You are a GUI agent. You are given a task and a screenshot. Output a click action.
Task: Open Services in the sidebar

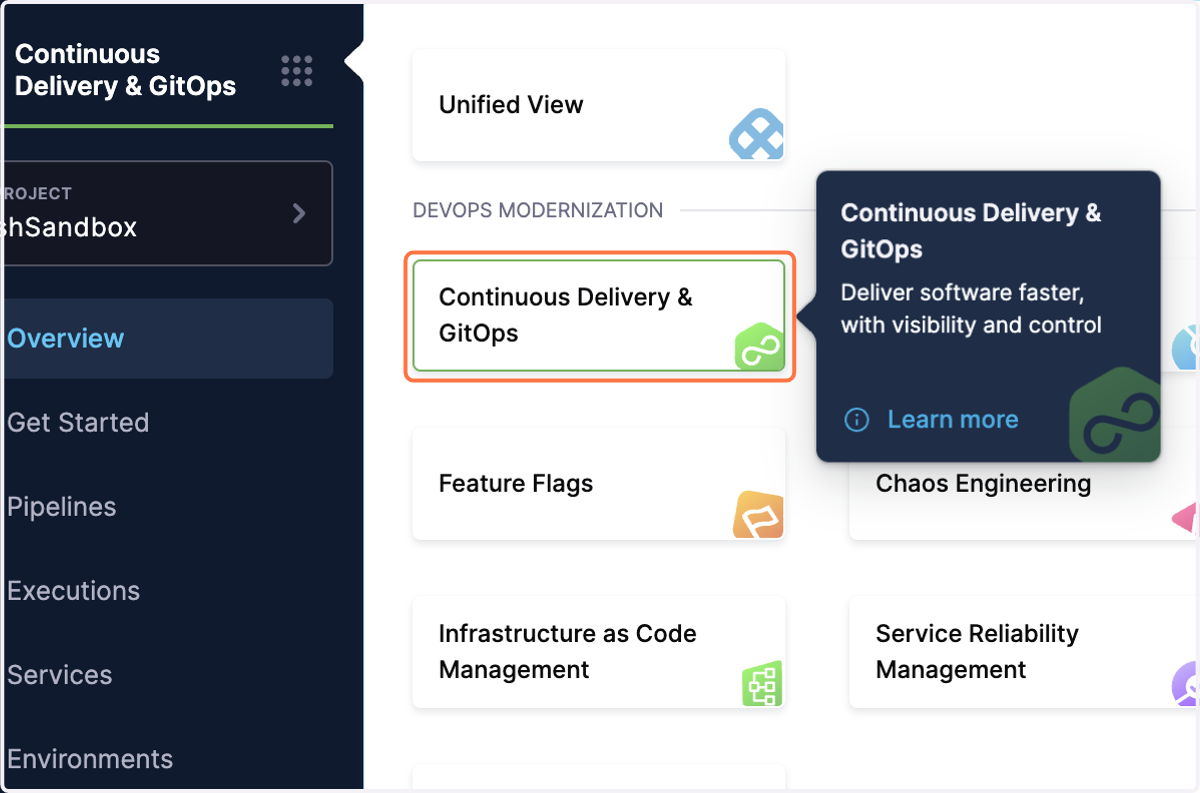tap(60, 674)
